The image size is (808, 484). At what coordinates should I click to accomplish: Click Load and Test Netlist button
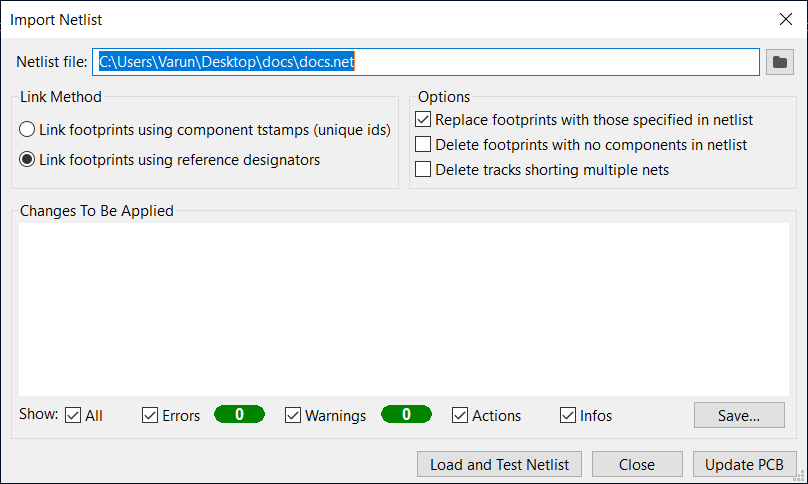[499, 464]
